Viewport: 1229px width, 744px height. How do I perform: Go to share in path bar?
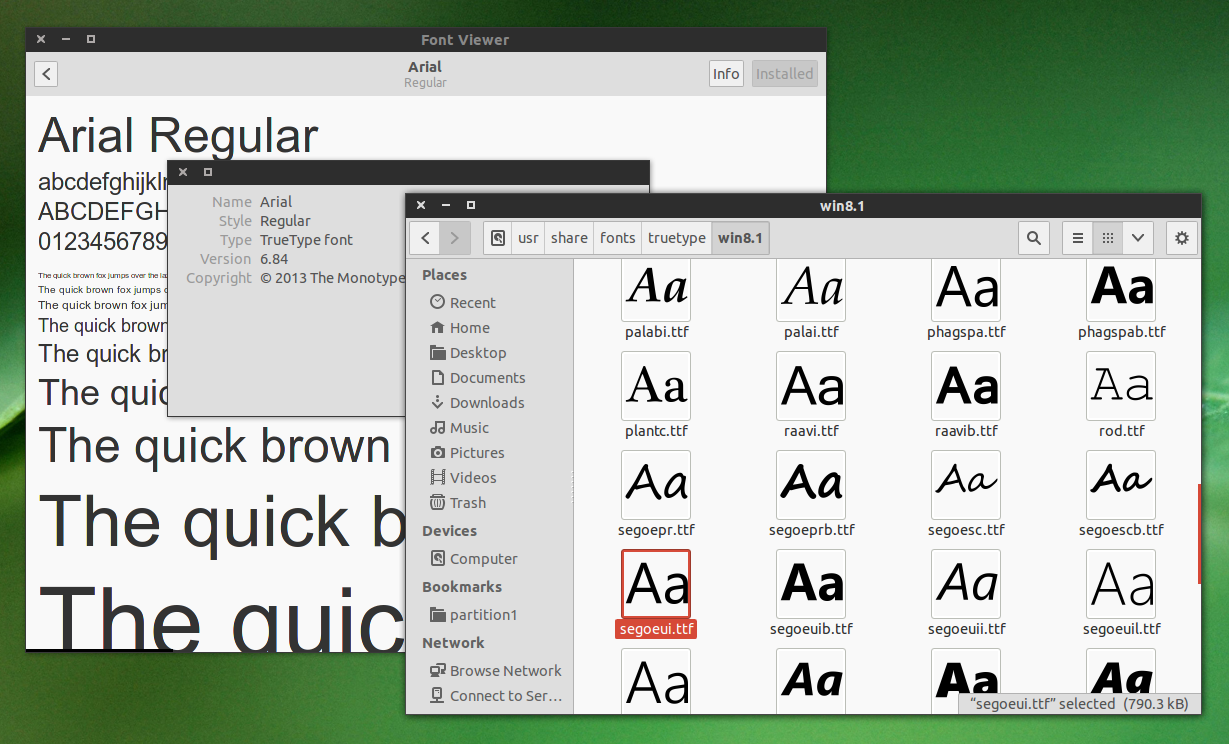(569, 238)
